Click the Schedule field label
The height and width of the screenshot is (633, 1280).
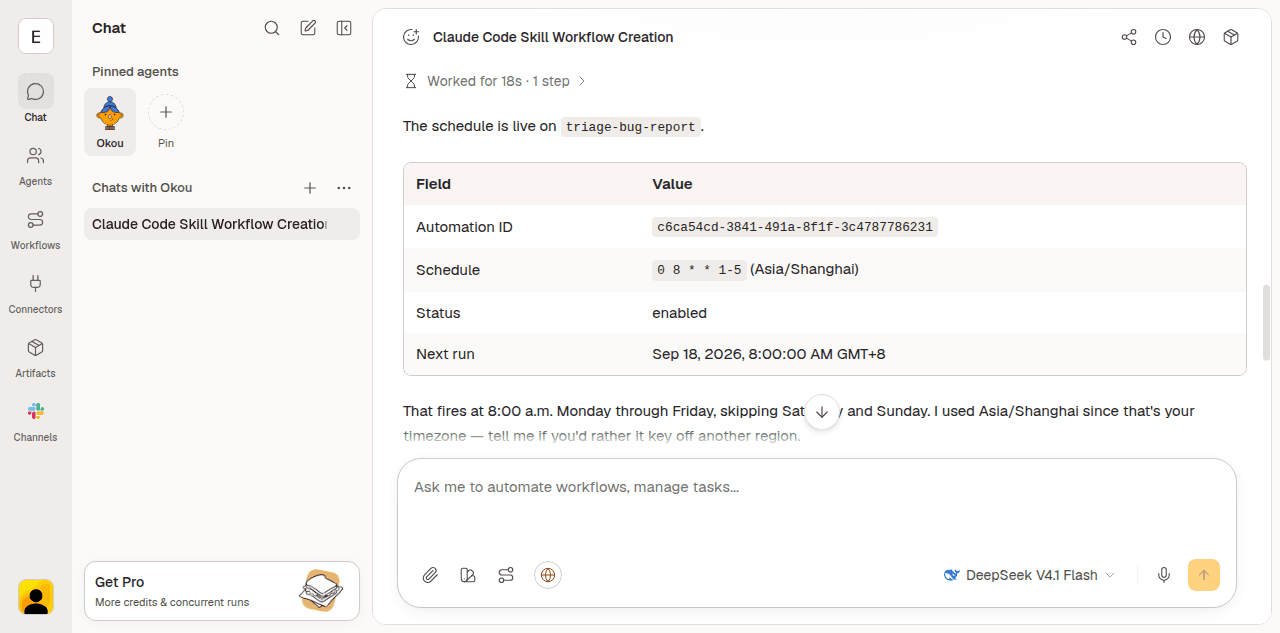point(448,270)
